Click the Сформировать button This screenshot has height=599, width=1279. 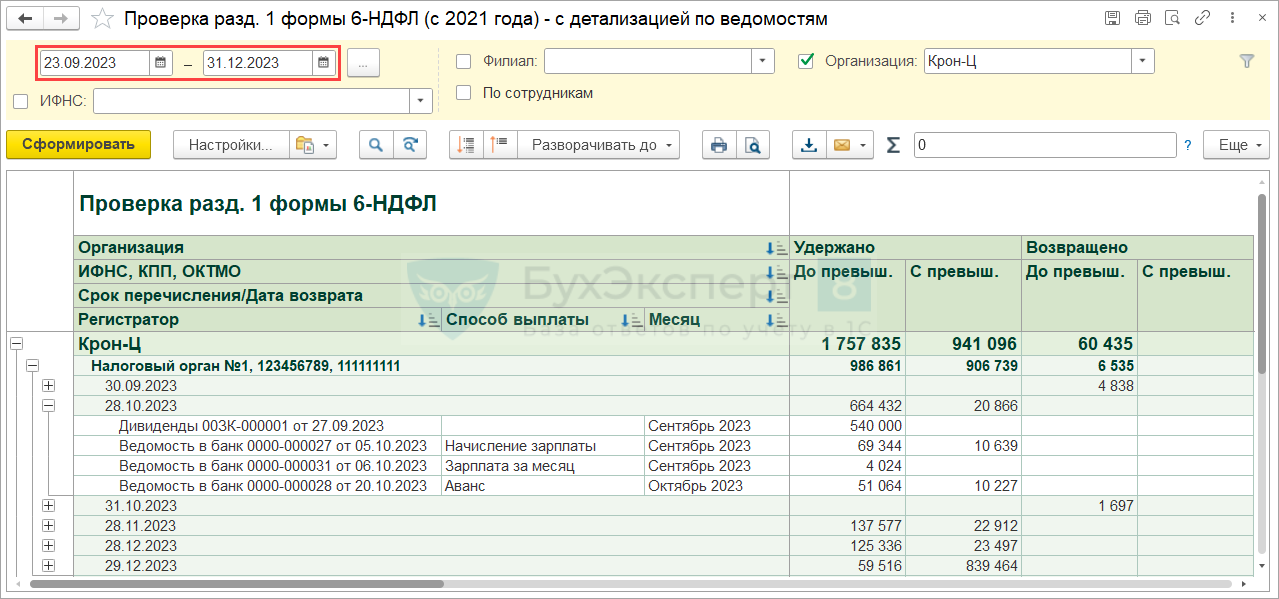tap(78, 145)
